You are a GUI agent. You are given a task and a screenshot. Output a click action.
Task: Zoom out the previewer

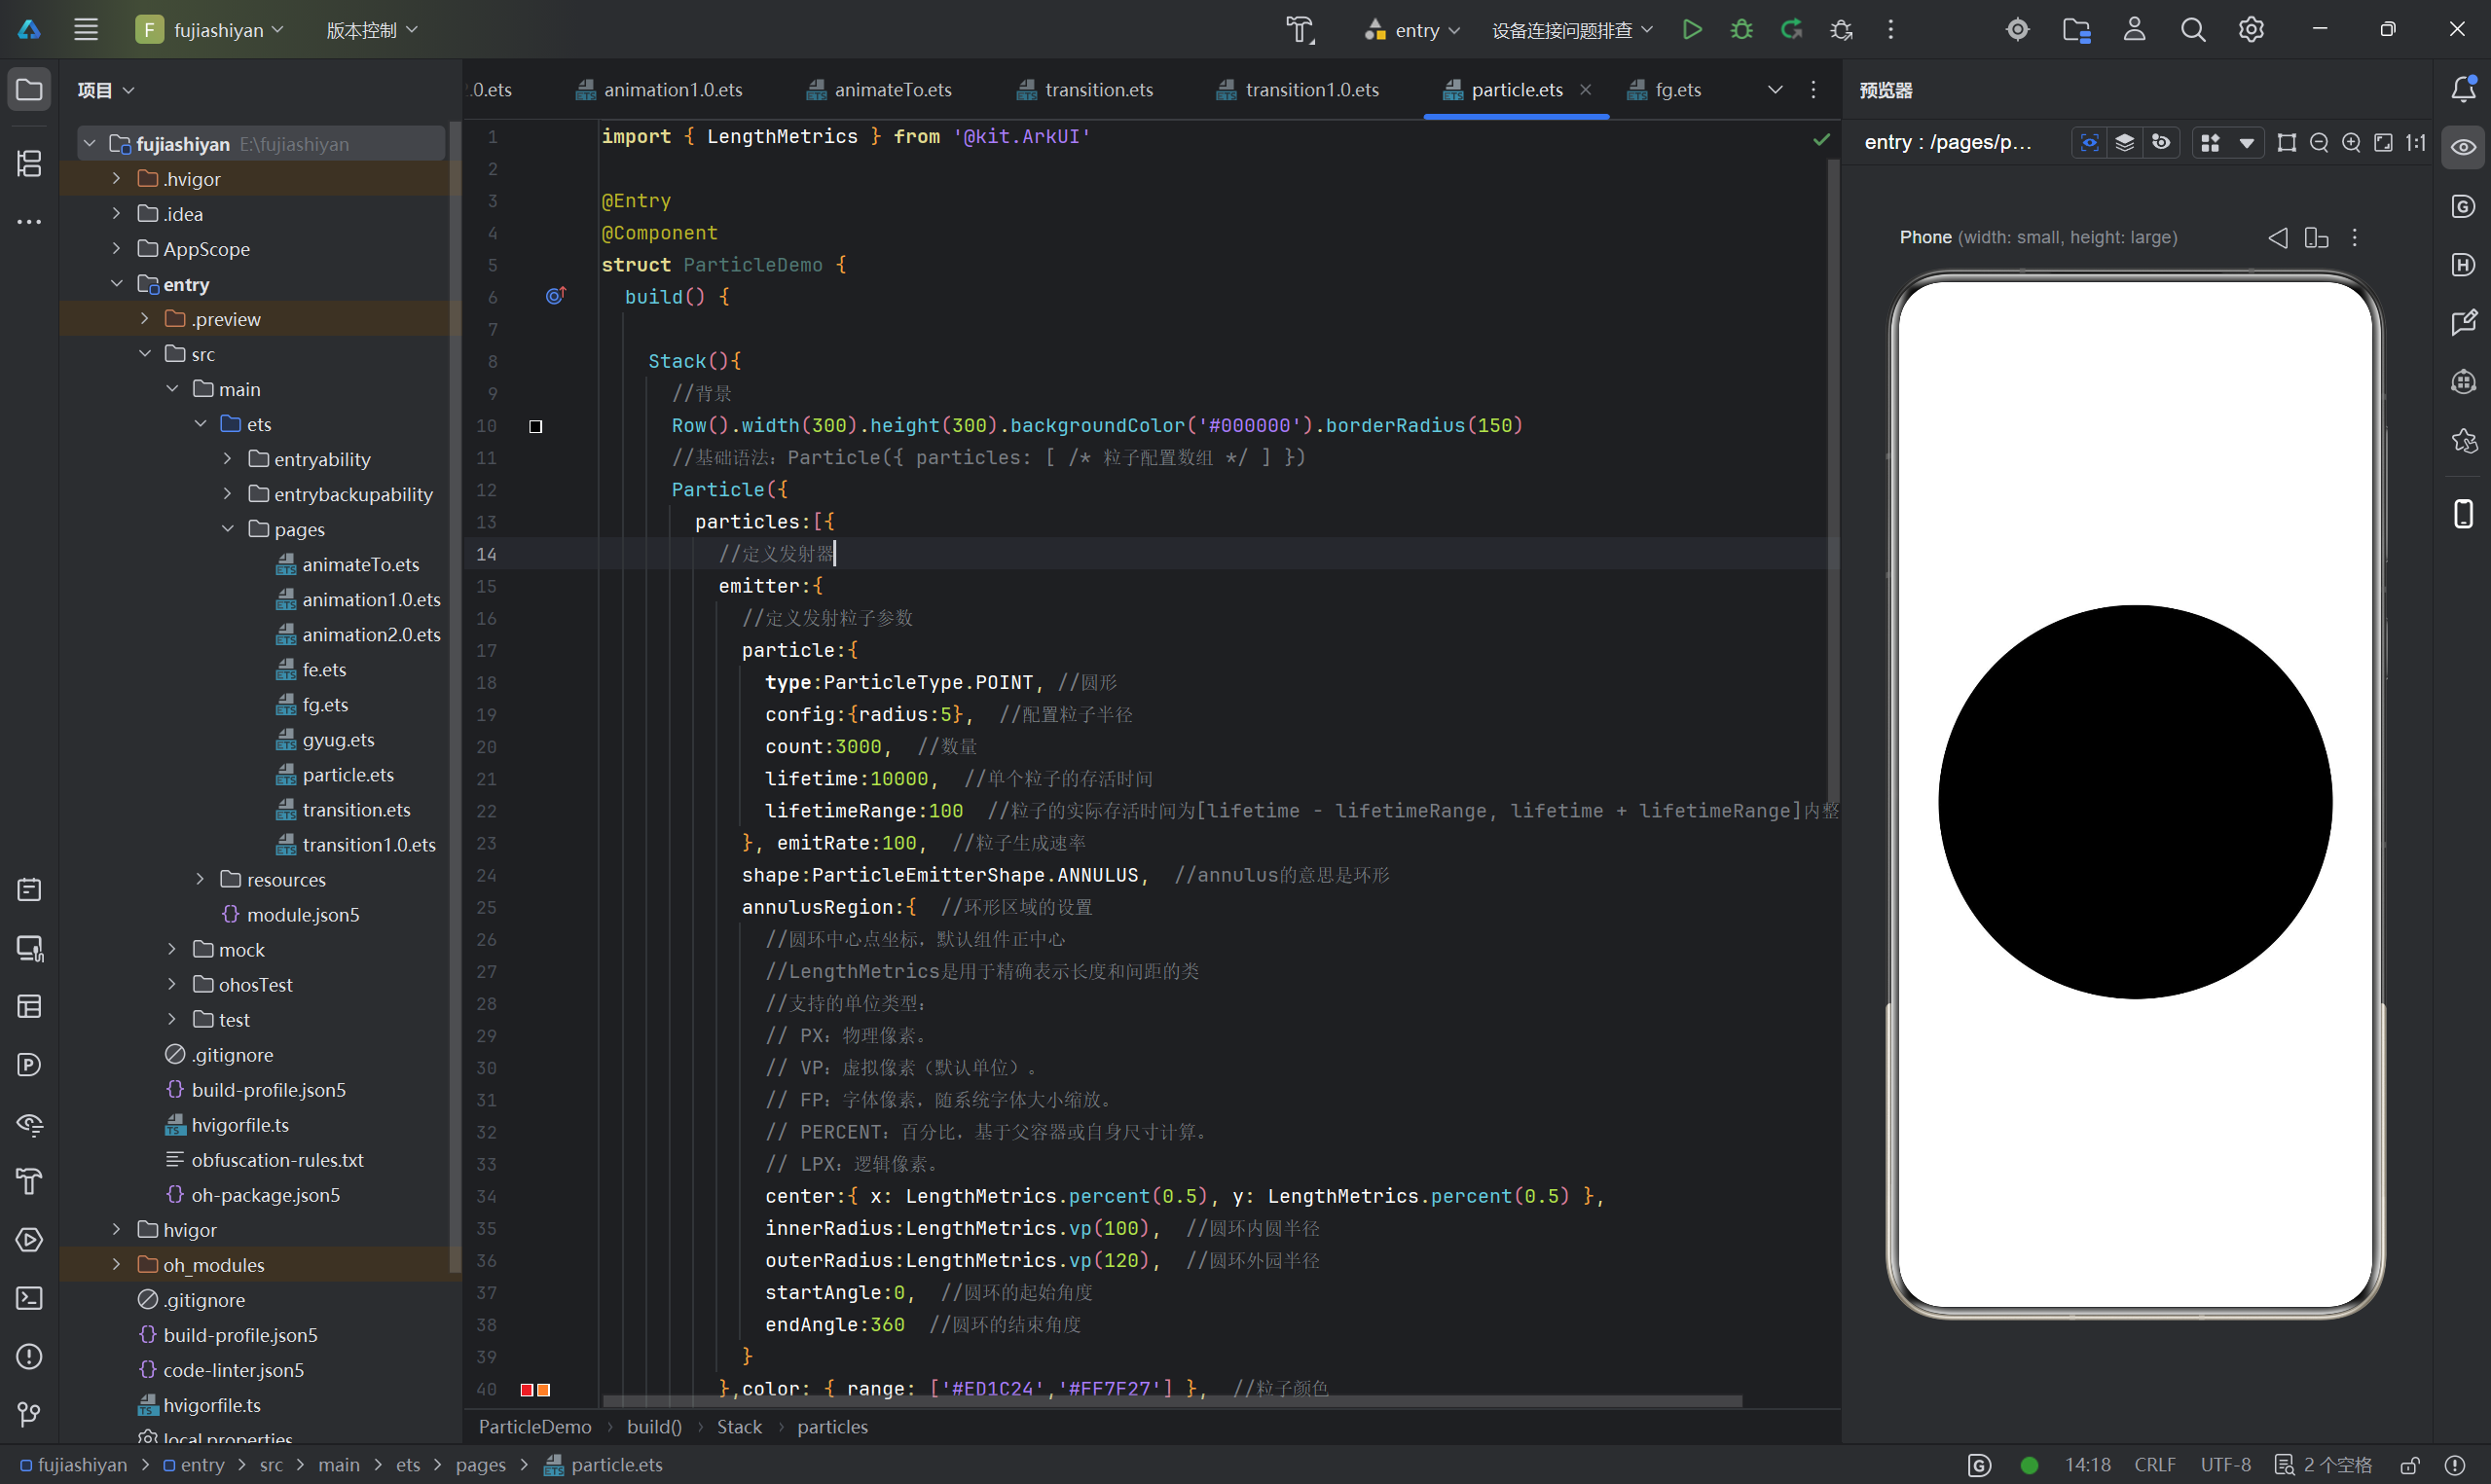click(2319, 143)
